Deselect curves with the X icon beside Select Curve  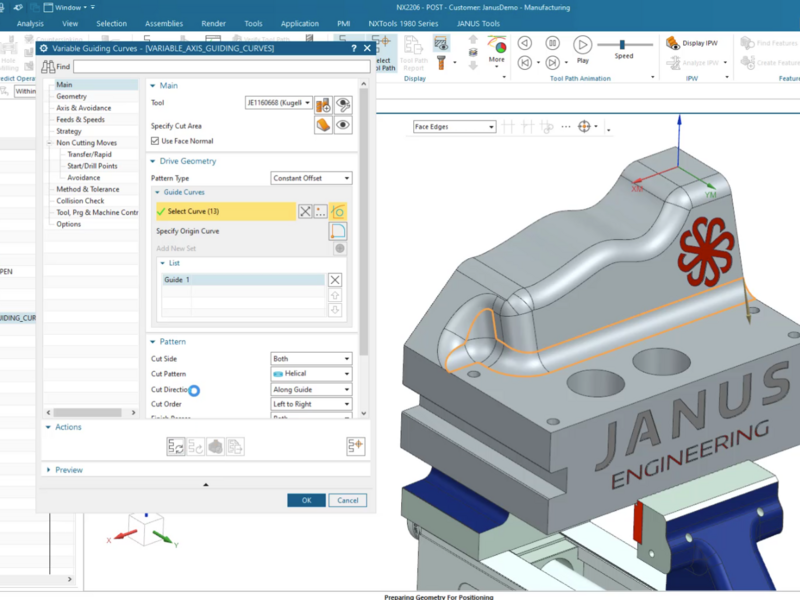305,211
